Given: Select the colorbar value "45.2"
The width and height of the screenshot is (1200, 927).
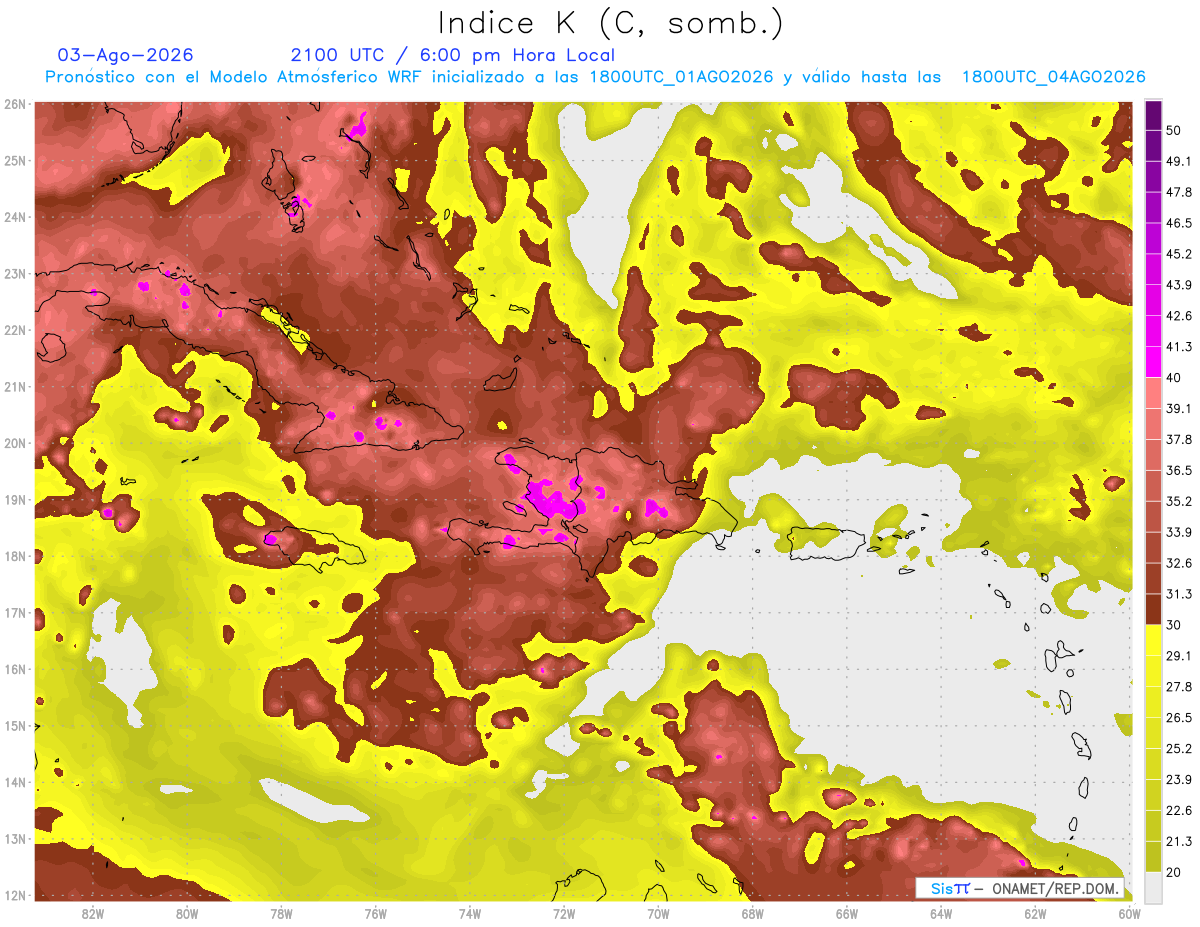Looking at the screenshot, I should click(x=1179, y=254).
